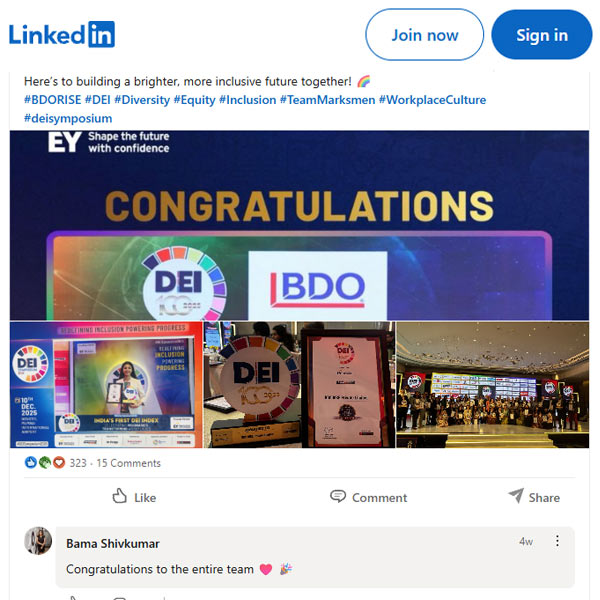Open the #WorkplaceCulture hashtag link
Viewport: 600px width, 600px height.
tap(432, 100)
